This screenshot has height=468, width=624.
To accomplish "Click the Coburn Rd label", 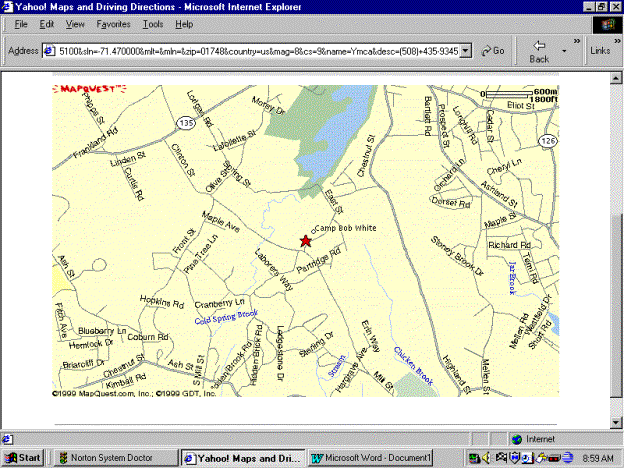I will coord(148,337).
